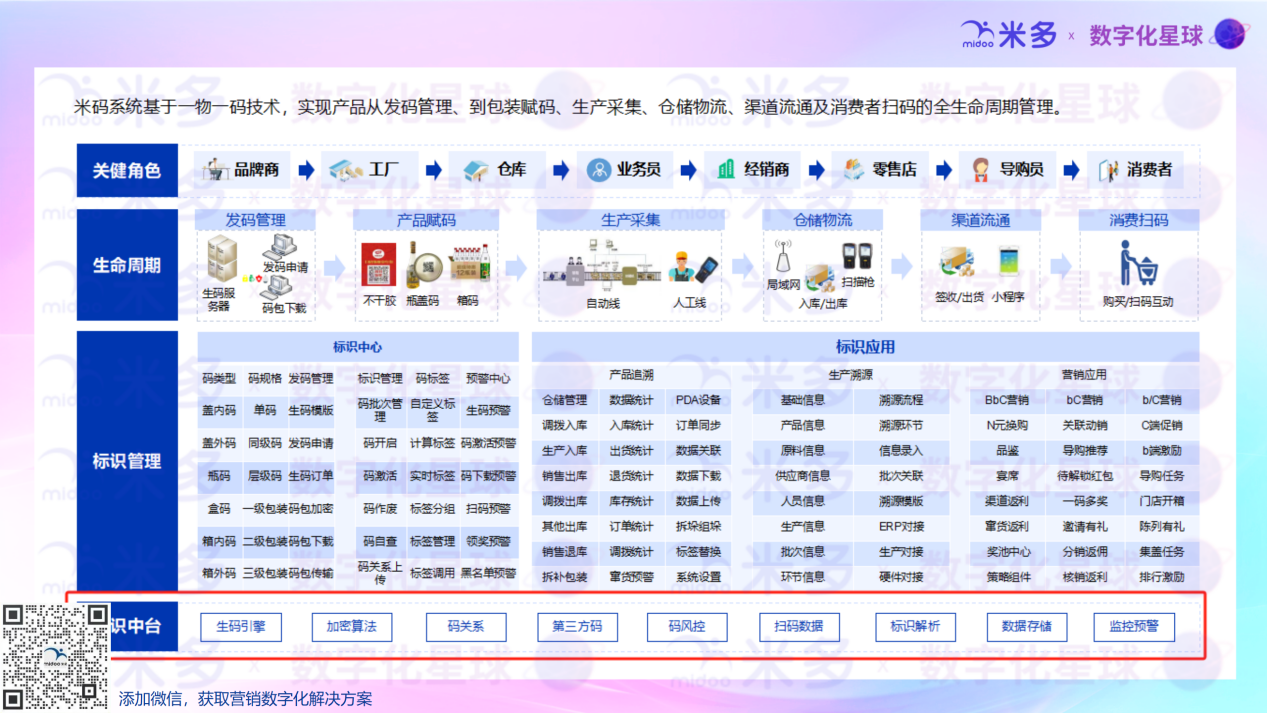Click the 生码服务器 server icon
This screenshot has width=1267, height=713.
[x=220, y=262]
